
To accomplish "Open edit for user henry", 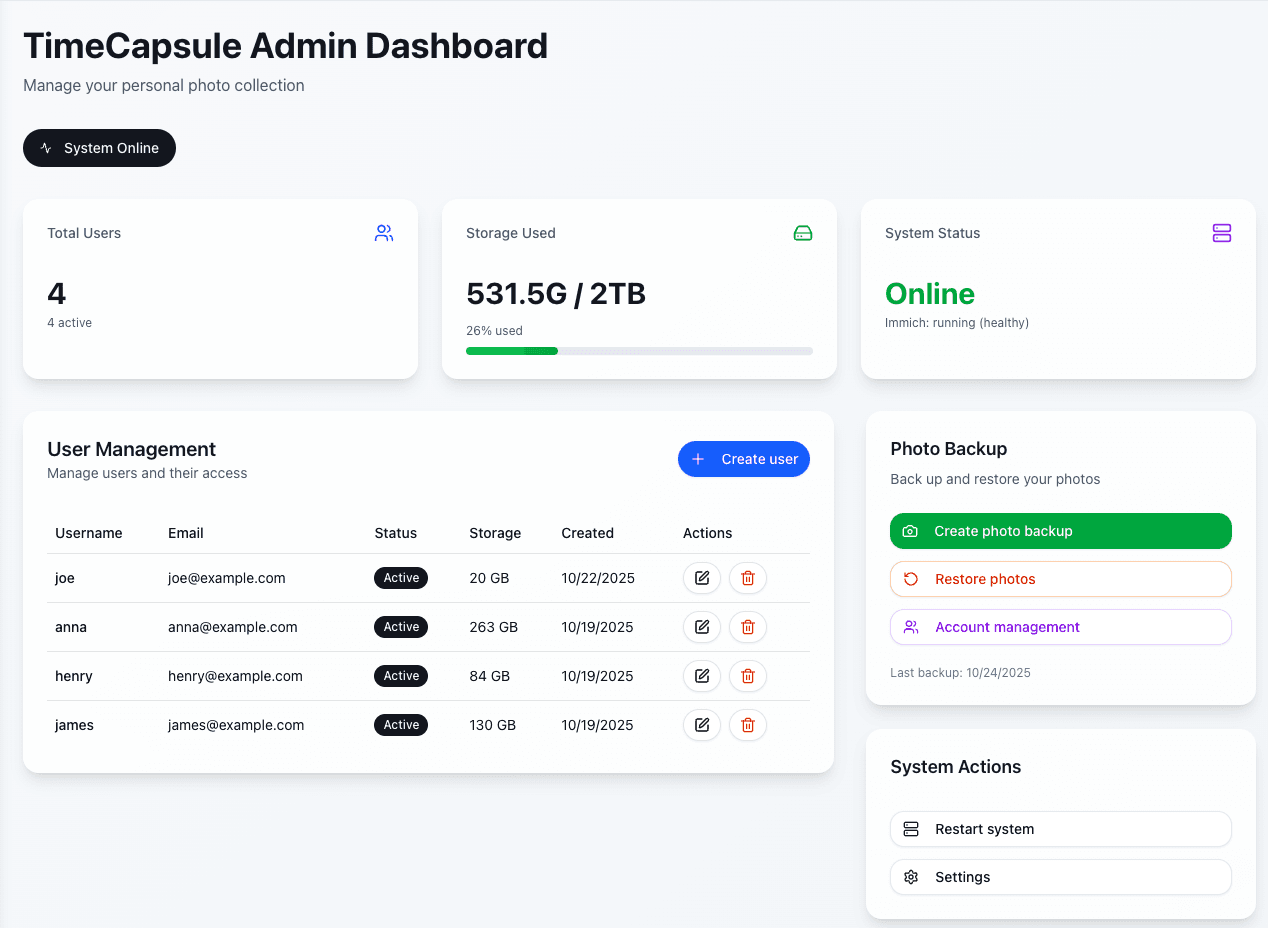I will 702,676.
